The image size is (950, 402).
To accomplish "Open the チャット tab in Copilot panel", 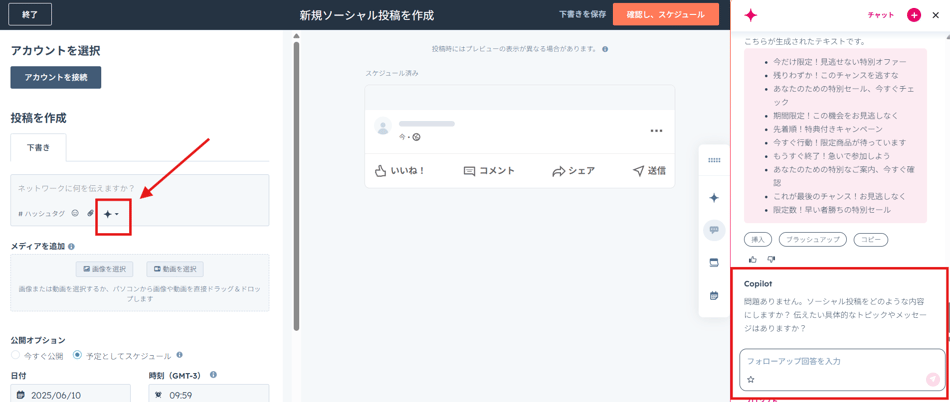I will point(880,15).
